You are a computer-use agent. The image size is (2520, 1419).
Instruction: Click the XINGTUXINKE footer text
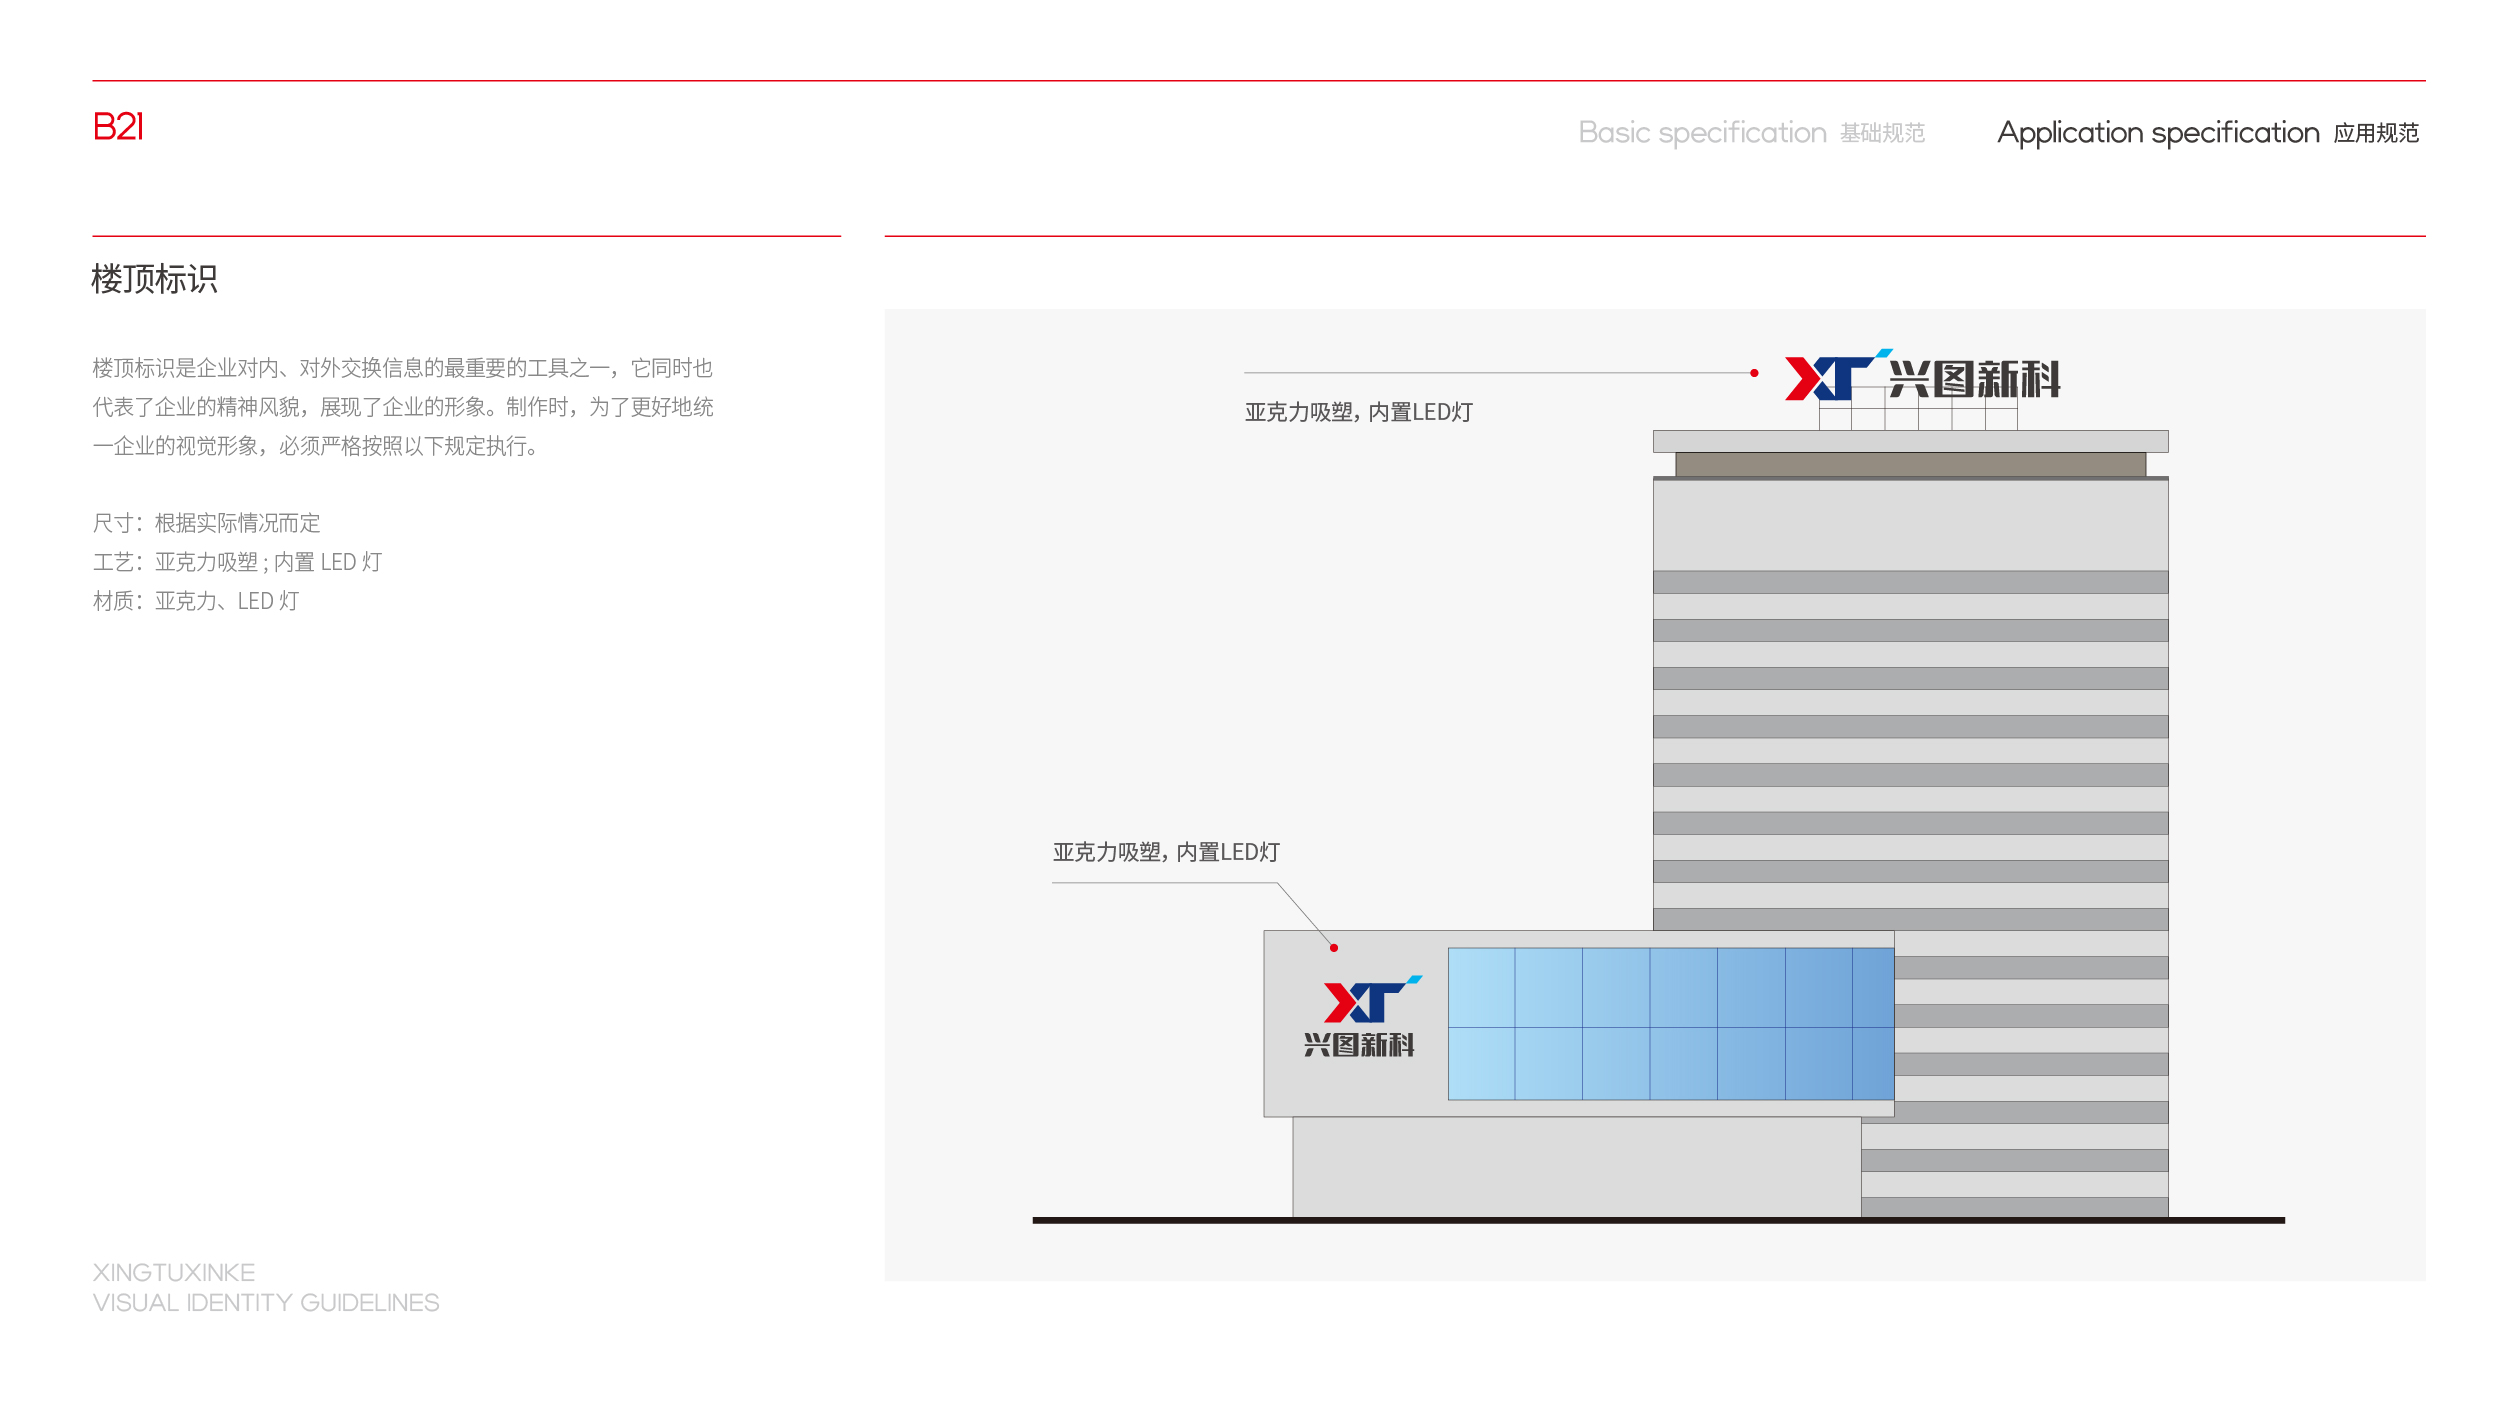(174, 1272)
